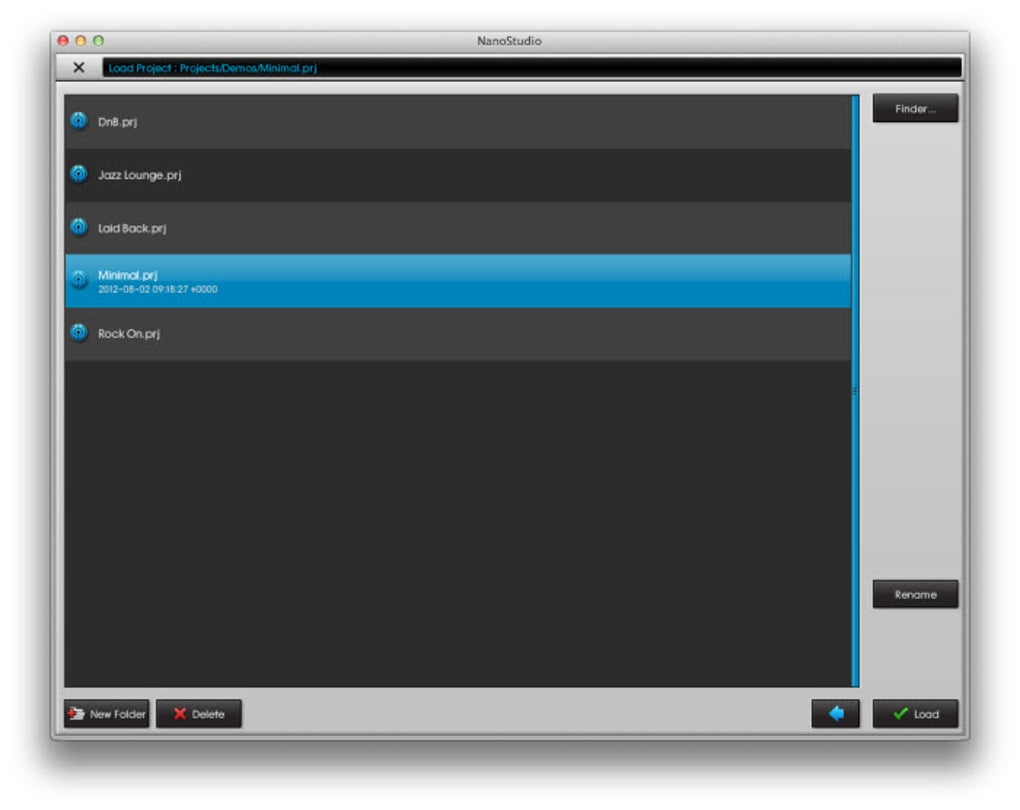The image size is (1020, 810).
Task: Select Minimal.prj in the list
Action: pyautogui.click(x=457, y=281)
